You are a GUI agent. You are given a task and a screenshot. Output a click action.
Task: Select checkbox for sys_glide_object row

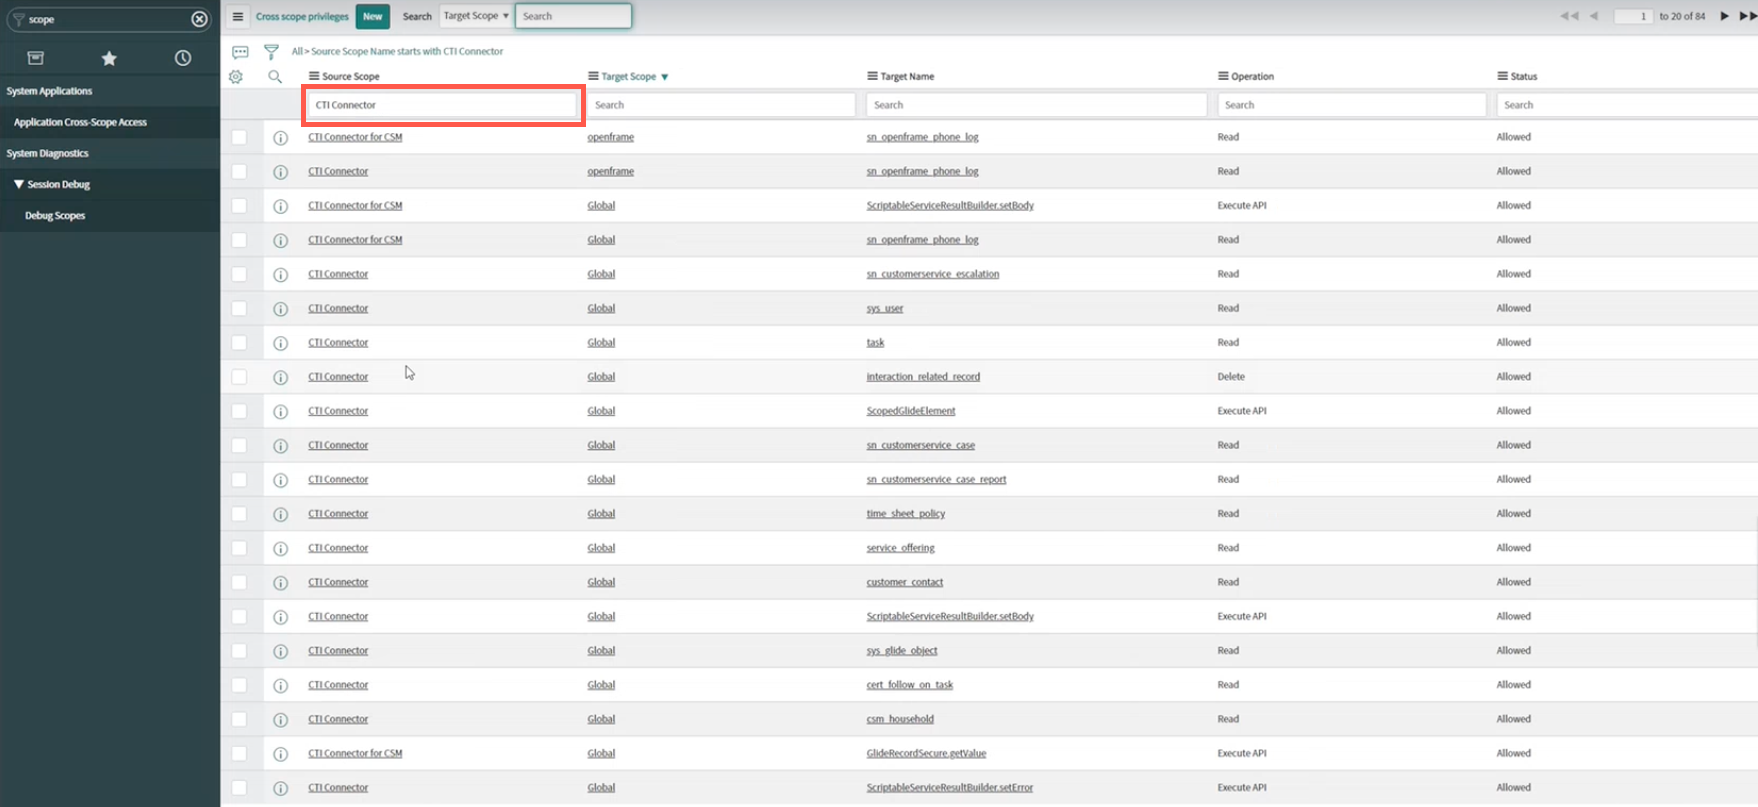coord(239,650)
